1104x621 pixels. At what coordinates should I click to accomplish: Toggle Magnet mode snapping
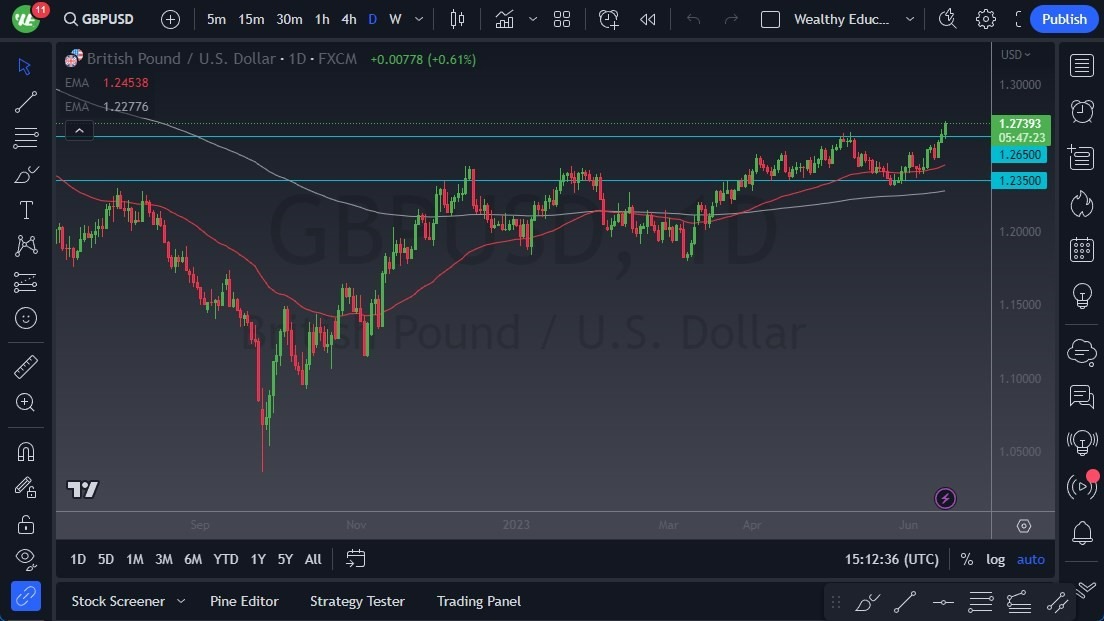pos(25,451)
